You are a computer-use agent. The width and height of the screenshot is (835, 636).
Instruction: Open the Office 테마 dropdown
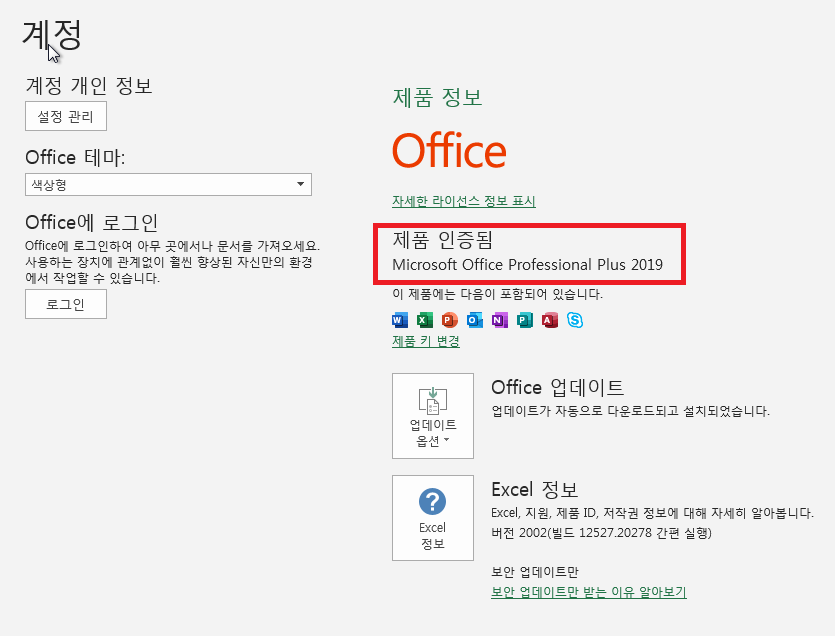[x=167, y=185]
